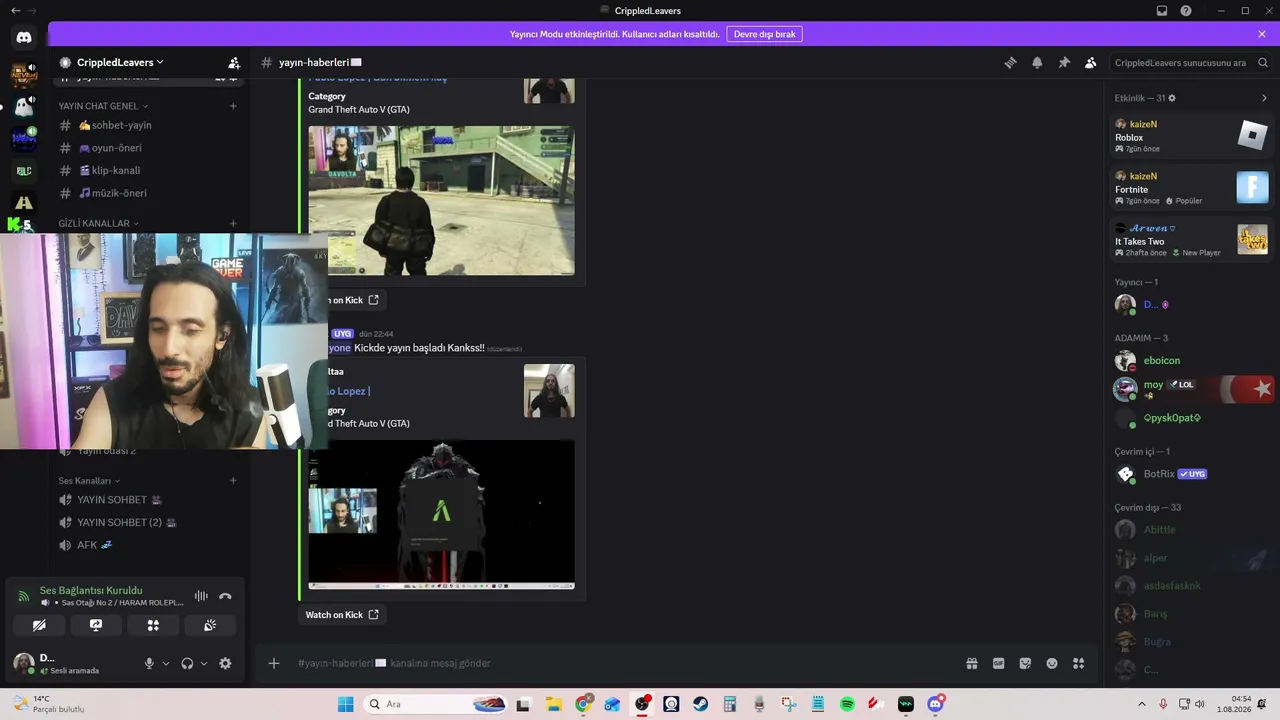The height and width of the screenshot is (720, 1280).
Task: Click the search magnifier in server search box
Action: [1263, 62]
